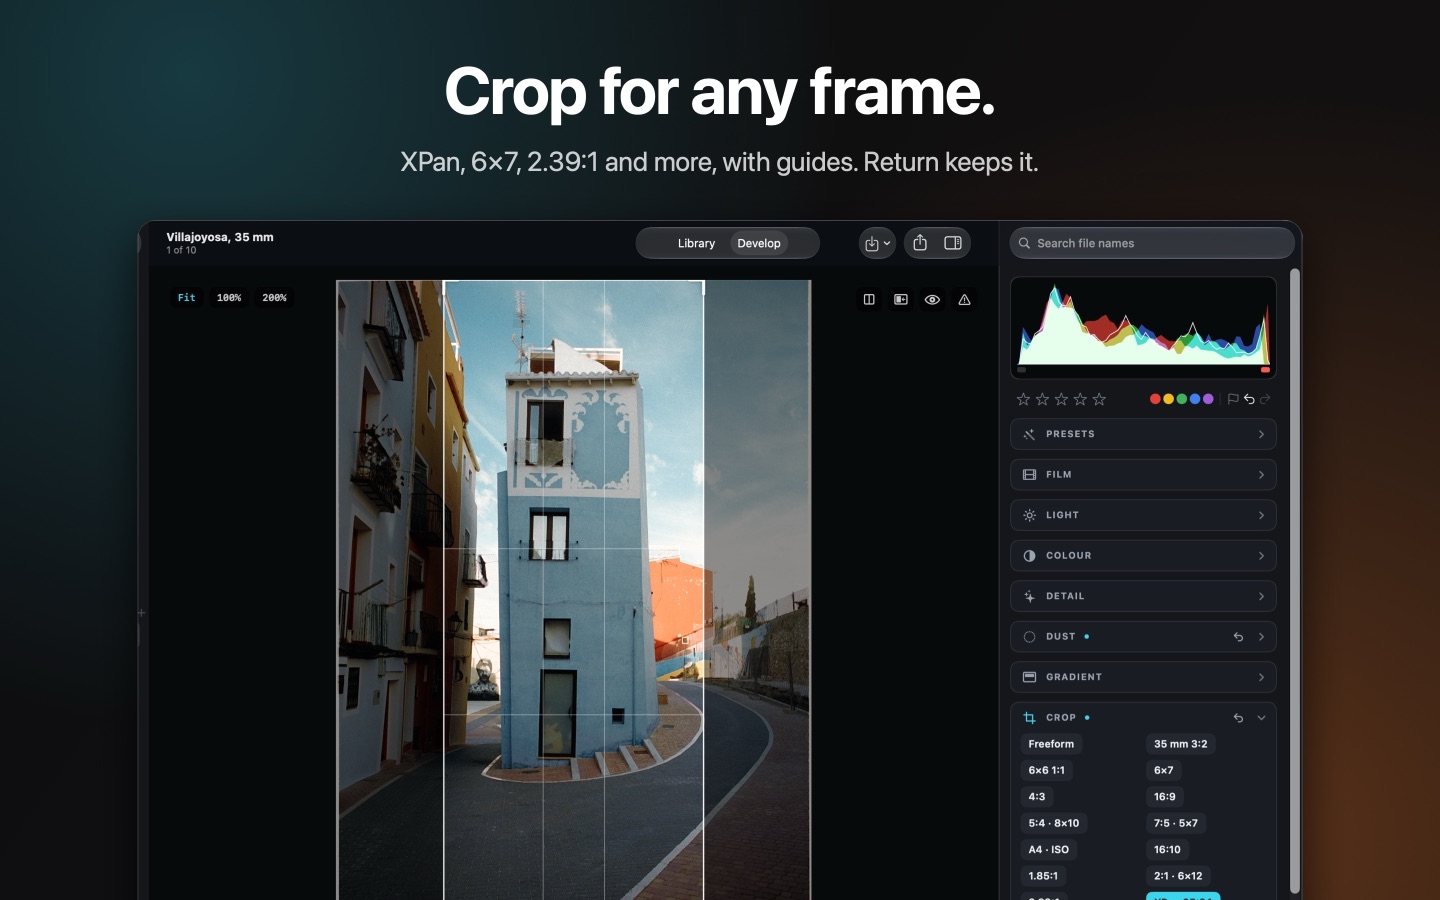The width and height of the screenshot is (1440, 900).
Task: Click the Crop tool icon
Action: pos(1029,718)
